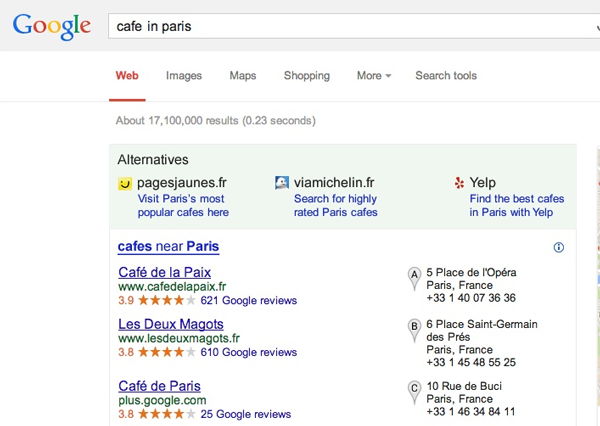Click map marker A for Café de la Paix
This screenshot has height=426, width=600.
click(x=414, y=276)
